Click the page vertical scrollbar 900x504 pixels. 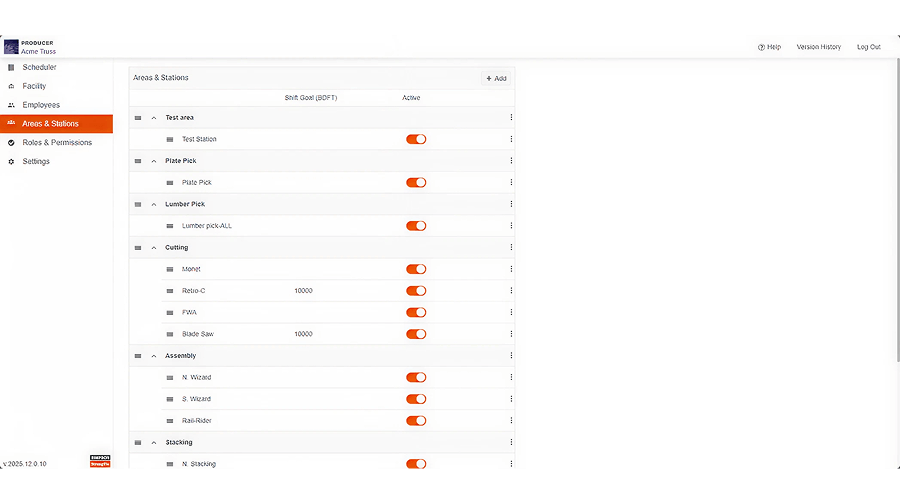(x=898, y=210)
